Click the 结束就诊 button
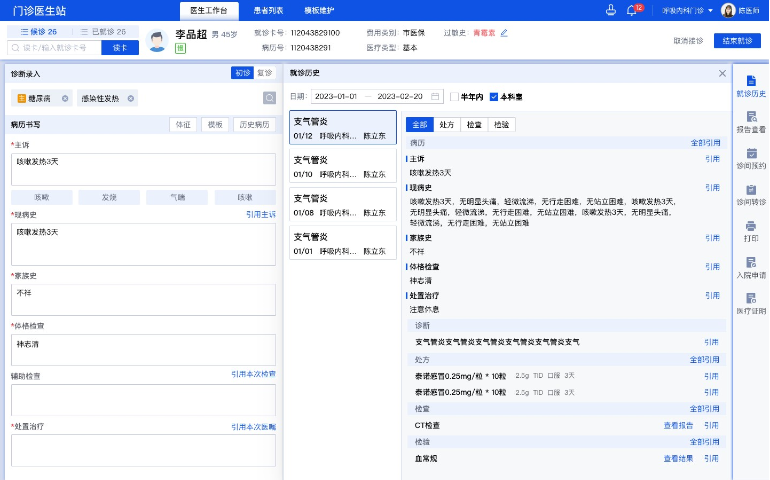The height and width of the screenshot is (480, 770). pyautogui.click(x=739, y=41)
